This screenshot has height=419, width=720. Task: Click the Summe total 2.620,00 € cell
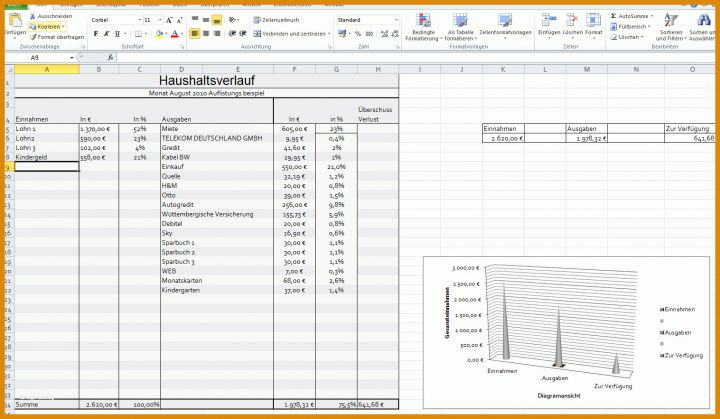(99, 405)
